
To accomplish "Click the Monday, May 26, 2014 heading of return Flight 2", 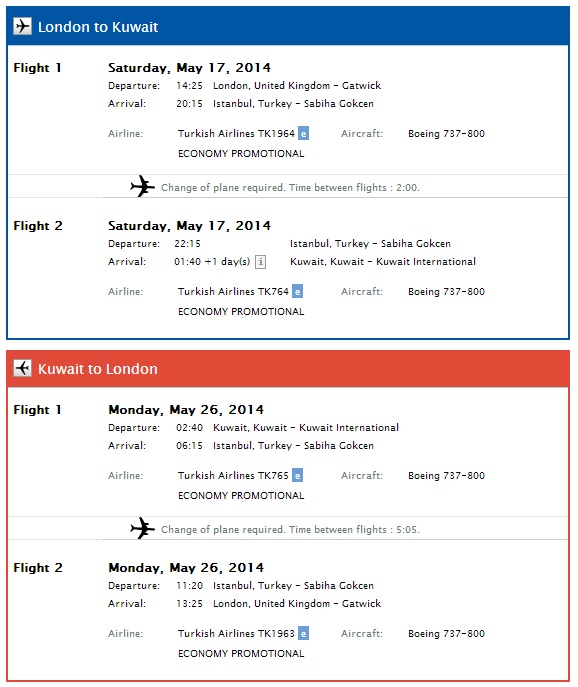I will [186, 568].
